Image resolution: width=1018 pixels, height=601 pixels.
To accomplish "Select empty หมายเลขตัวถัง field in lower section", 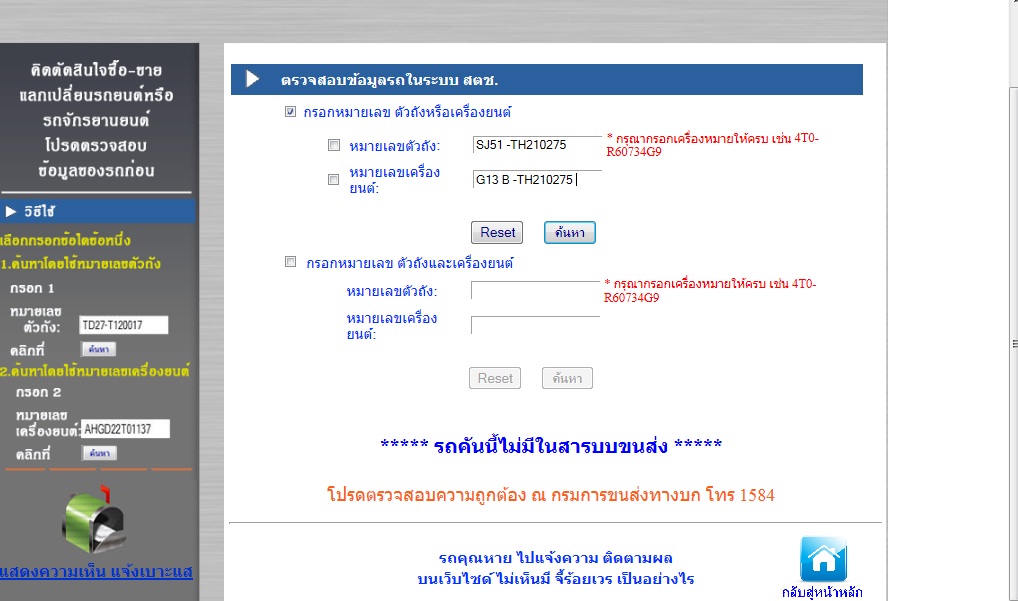I will point(534,290).
